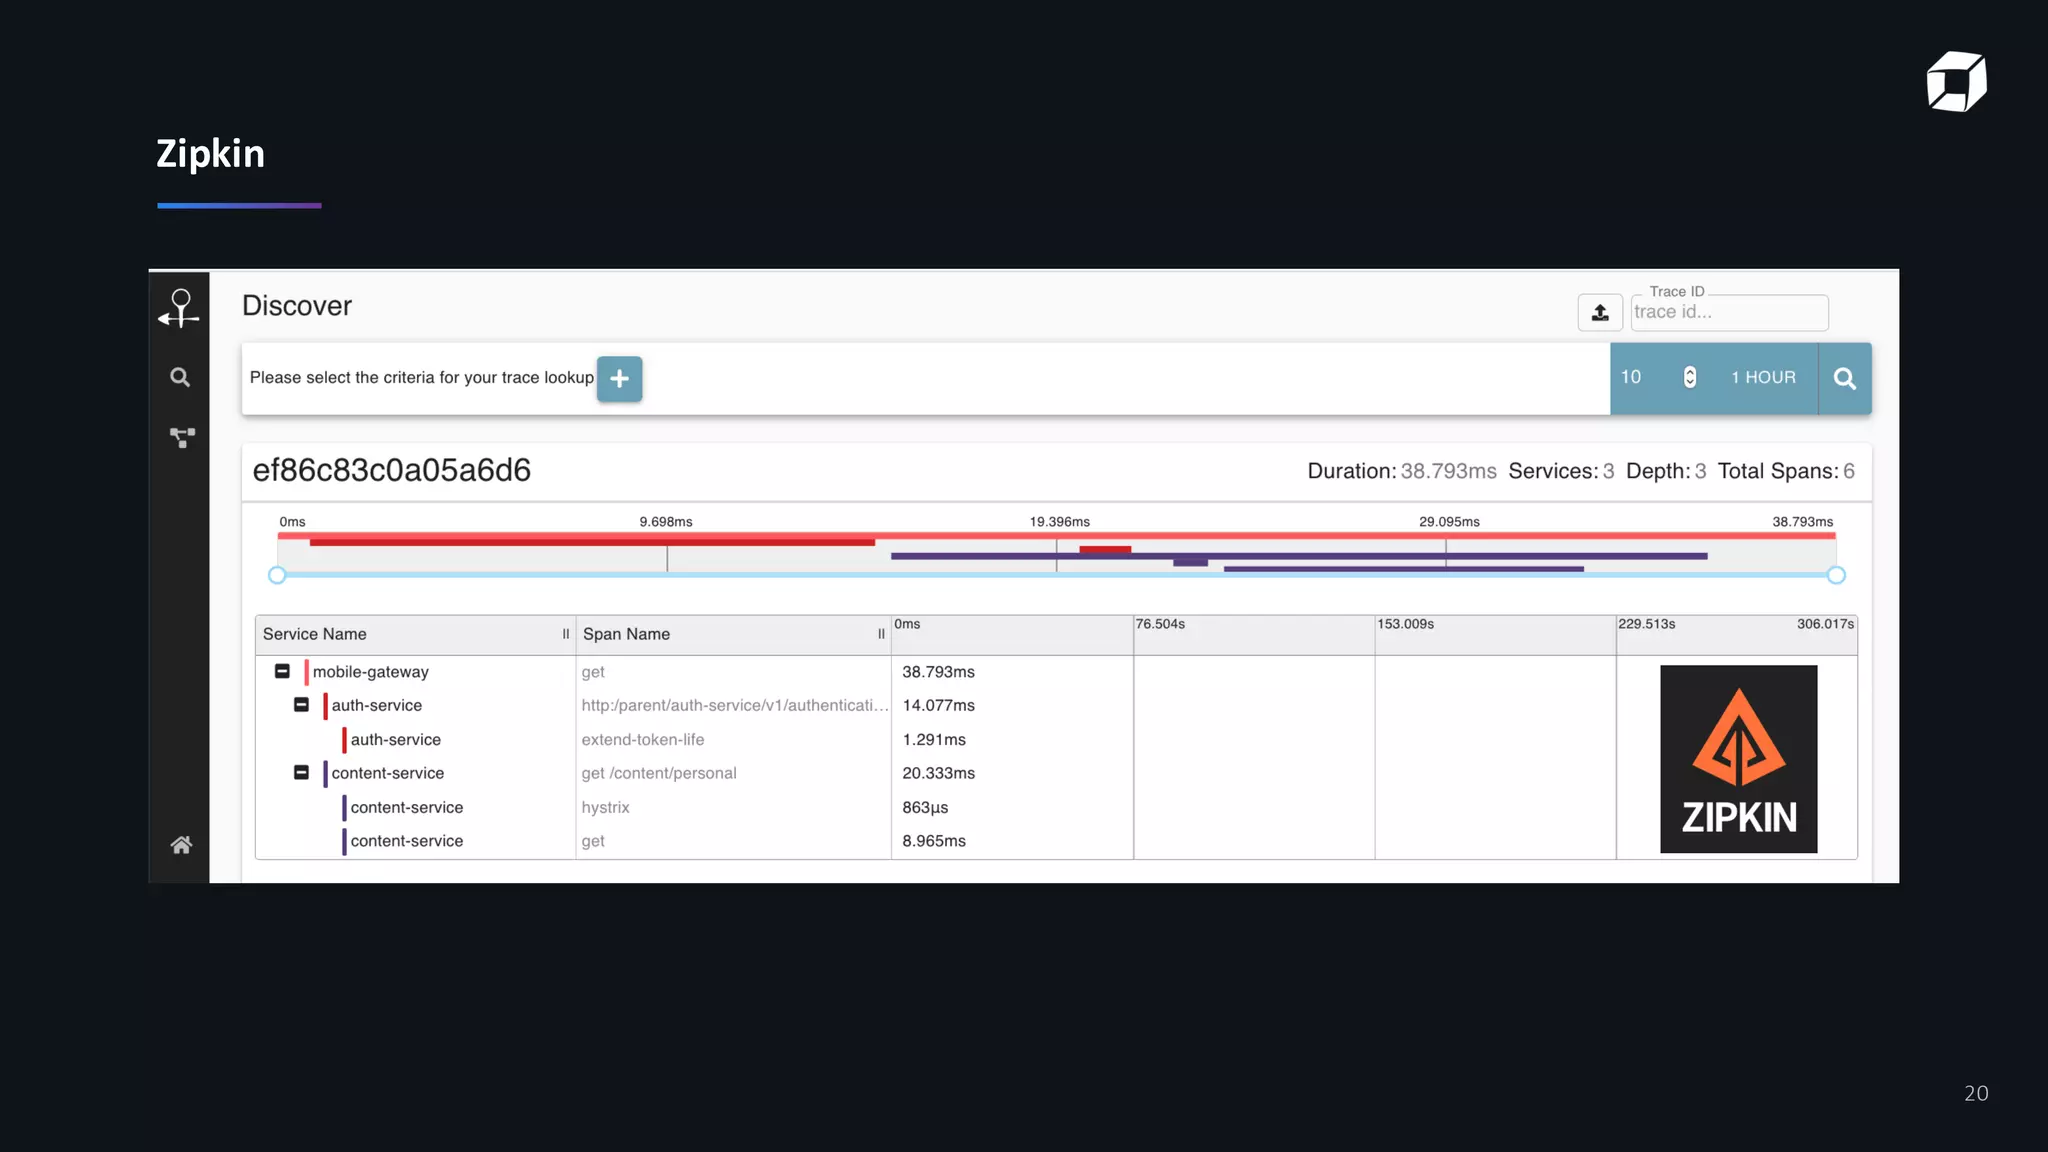Click the authentication URL span name
Image resolution: width=2048 pixels, height=1152 pixels.
tap(734, 705)
